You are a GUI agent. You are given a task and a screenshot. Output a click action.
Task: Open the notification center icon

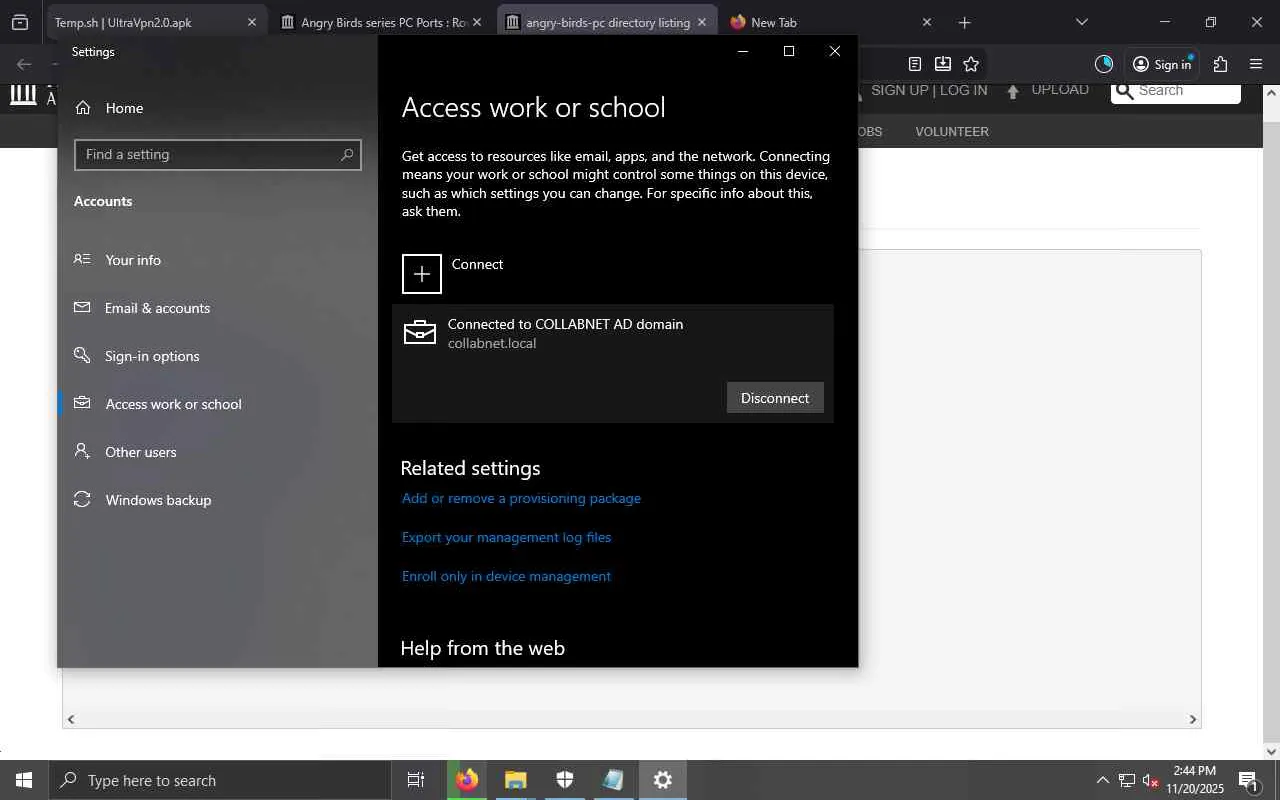[1248, 780]
